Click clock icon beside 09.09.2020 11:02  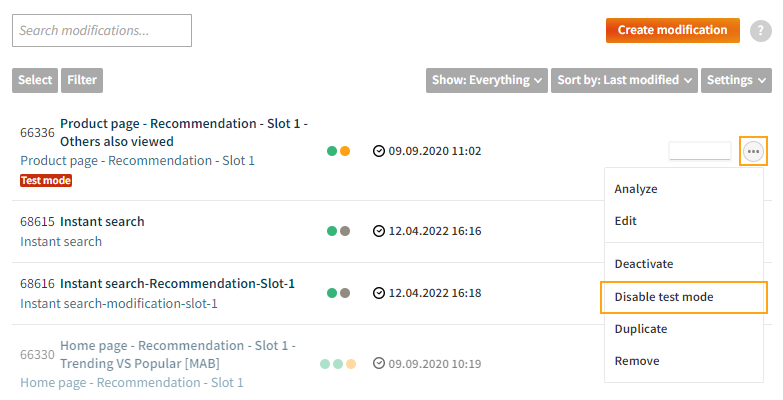coord(378,151)
